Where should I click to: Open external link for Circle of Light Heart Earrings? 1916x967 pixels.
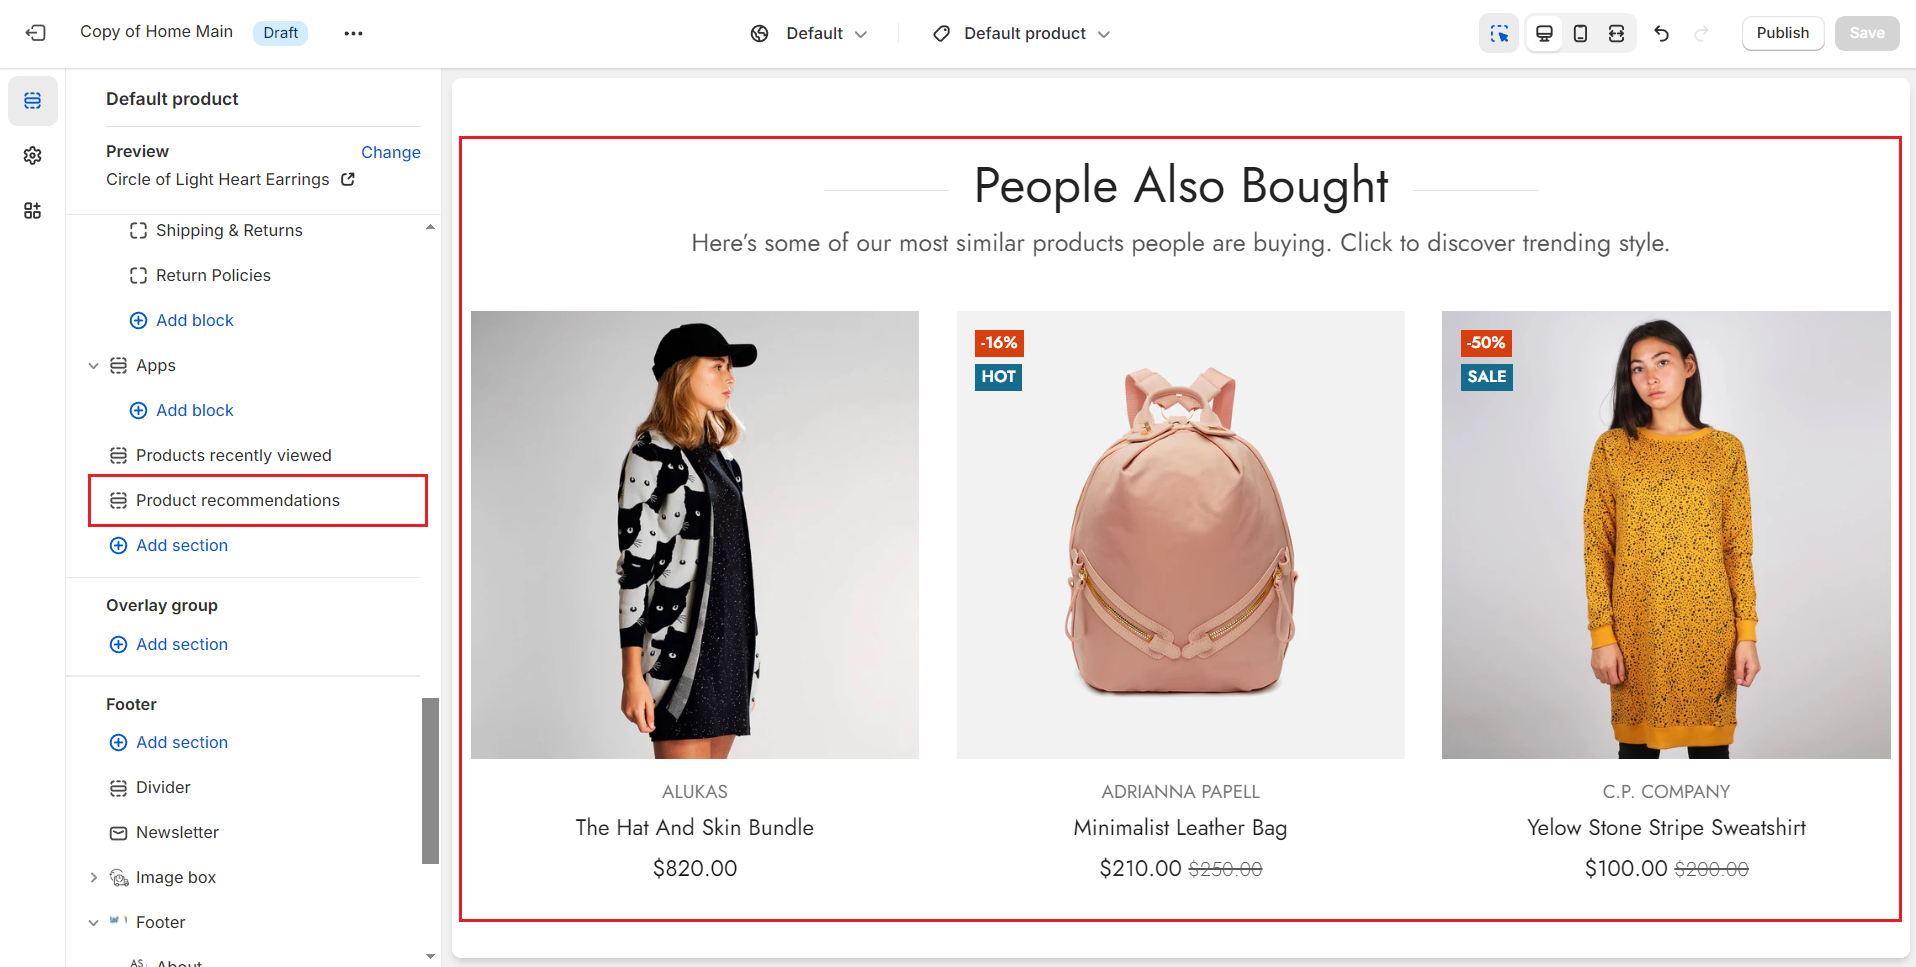348,179
